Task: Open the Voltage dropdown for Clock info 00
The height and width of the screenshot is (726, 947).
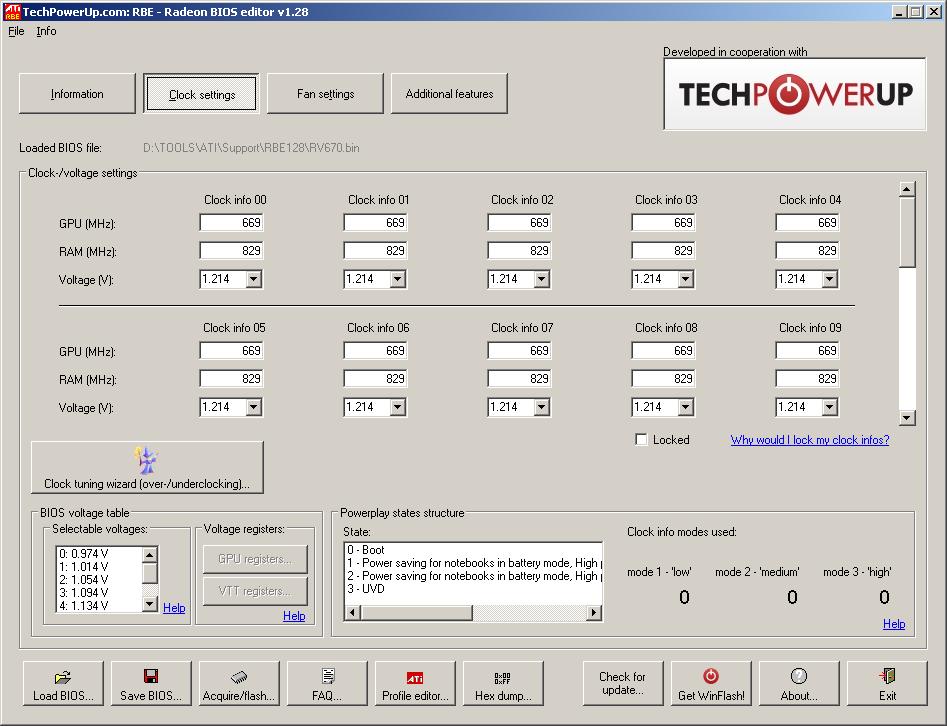Action: click(256, 279)
